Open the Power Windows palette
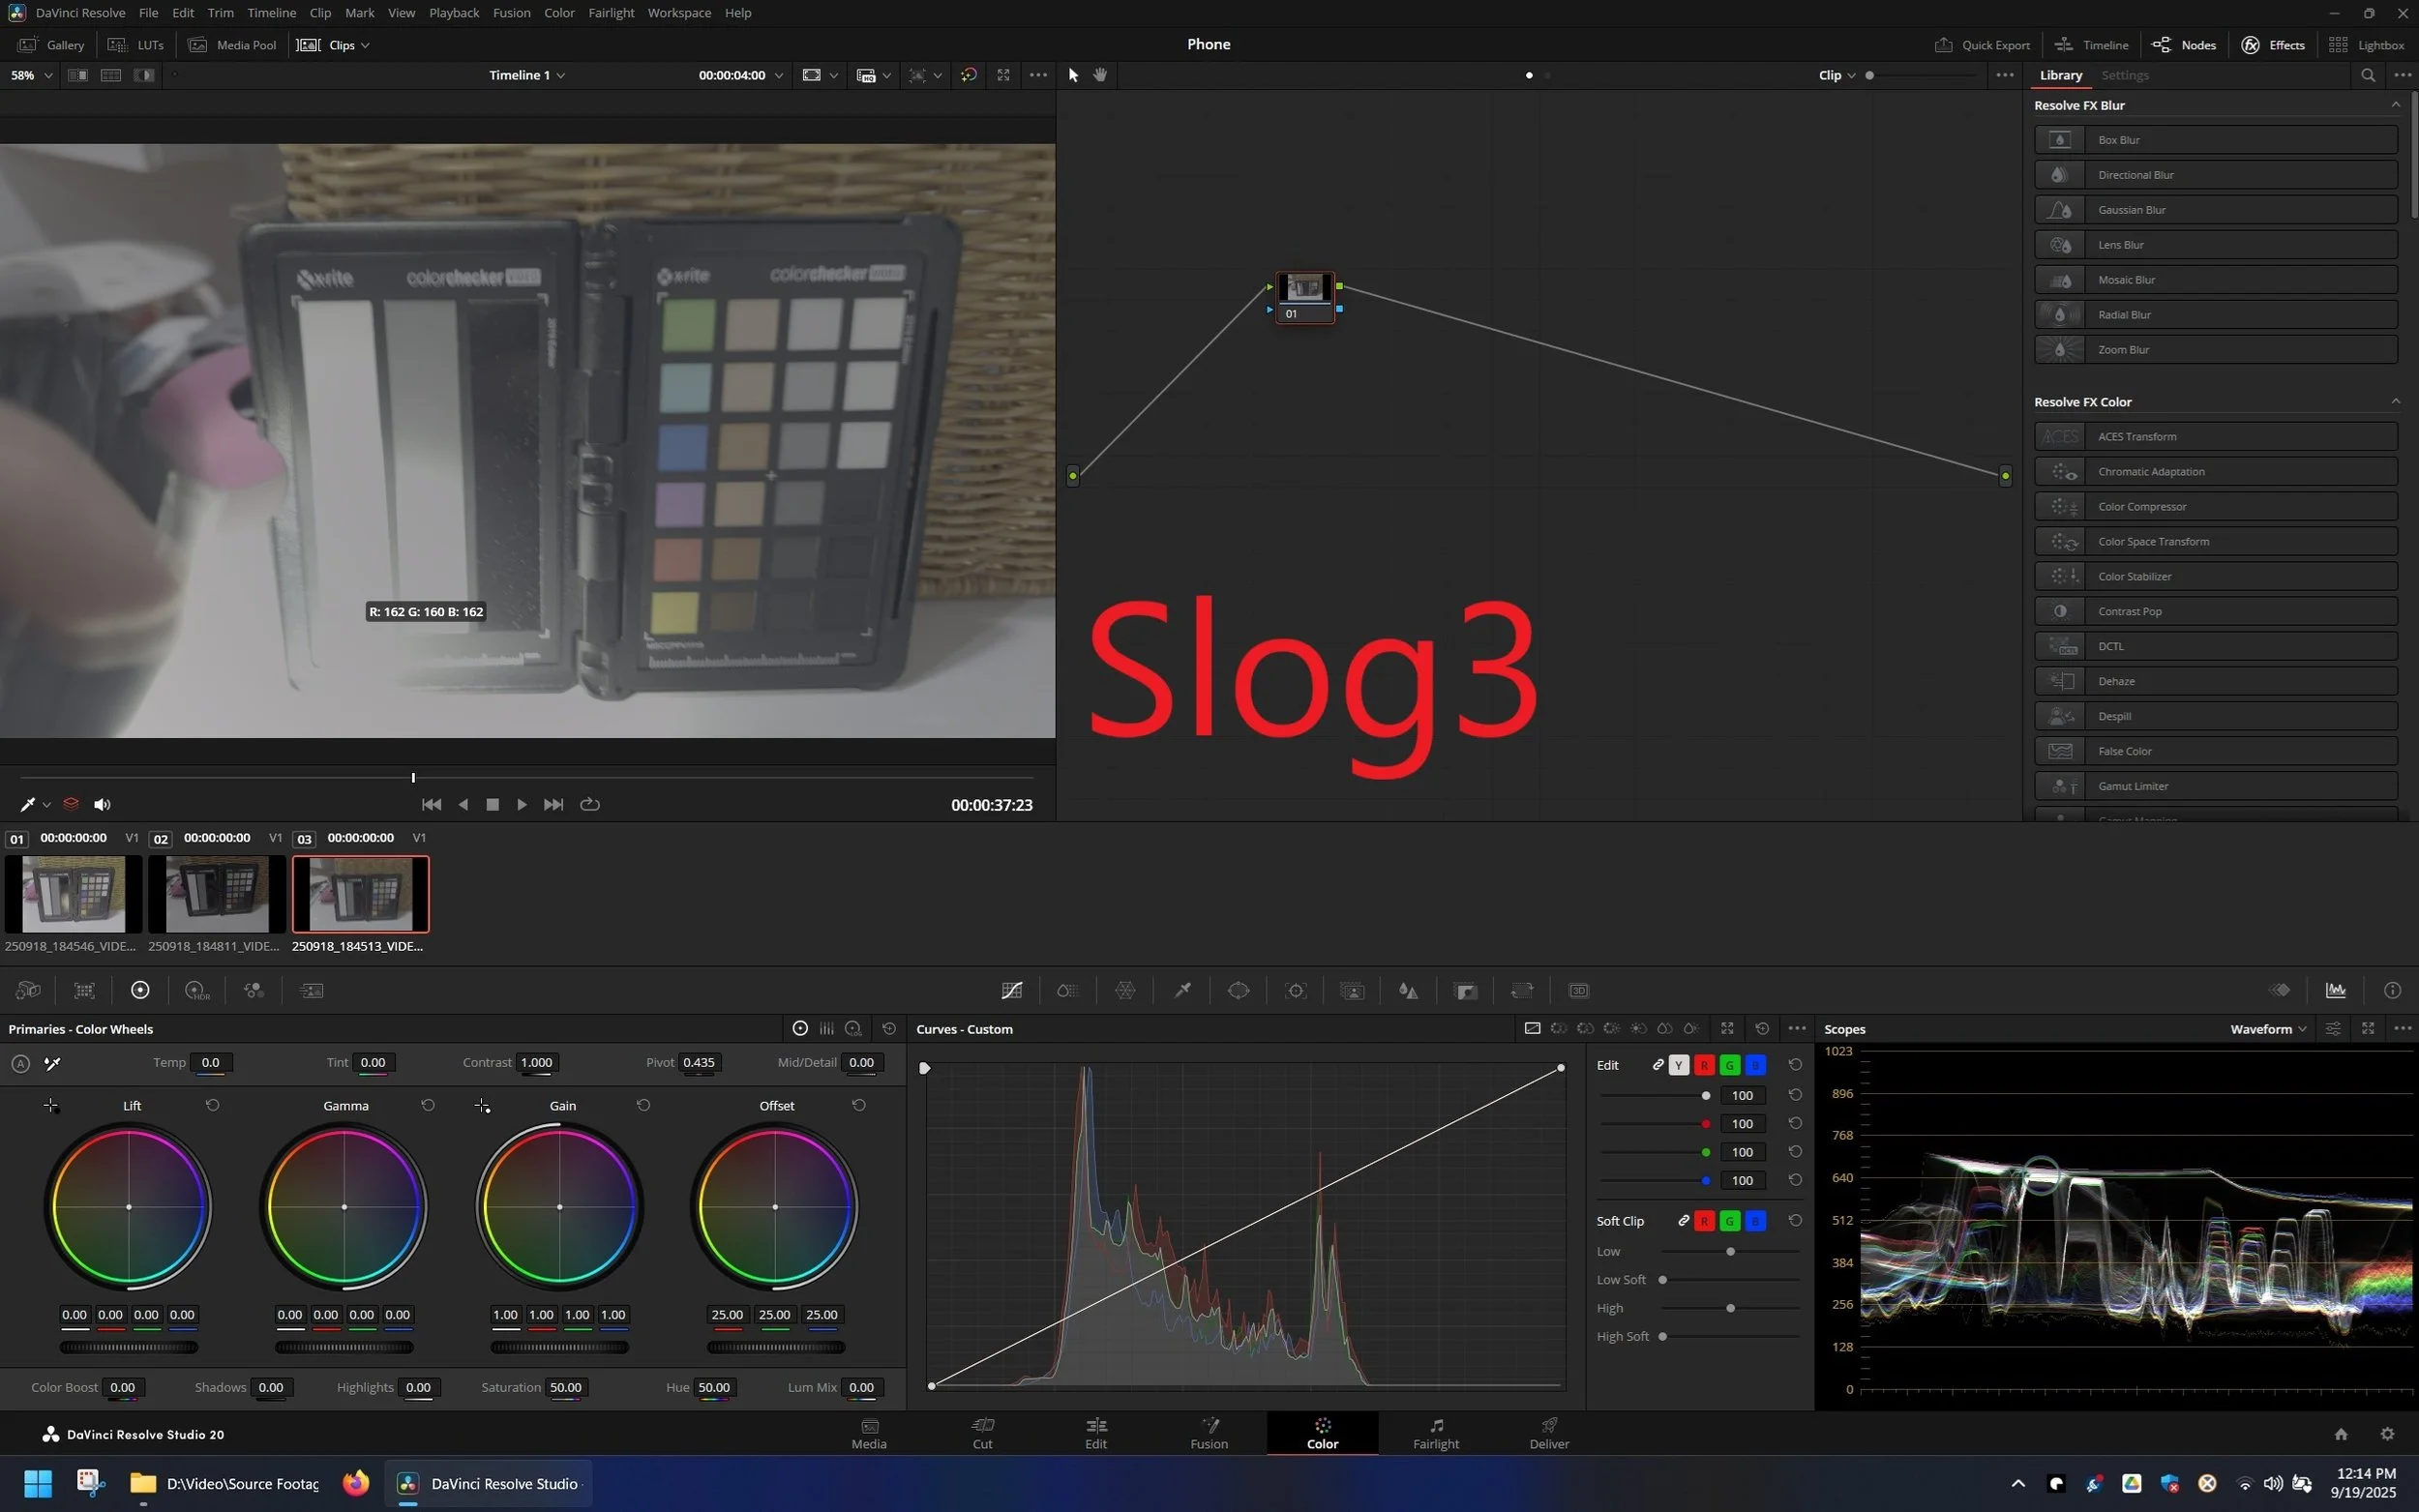2419x1512 pixels. [1238, 990]
